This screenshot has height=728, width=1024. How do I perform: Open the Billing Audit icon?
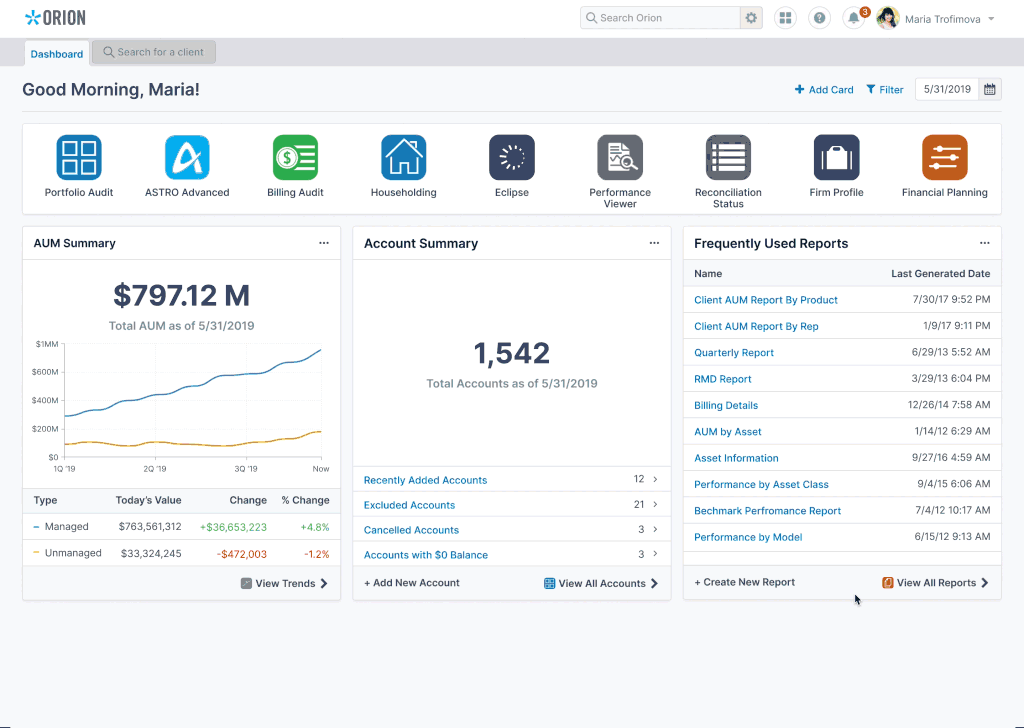point(295,158)
